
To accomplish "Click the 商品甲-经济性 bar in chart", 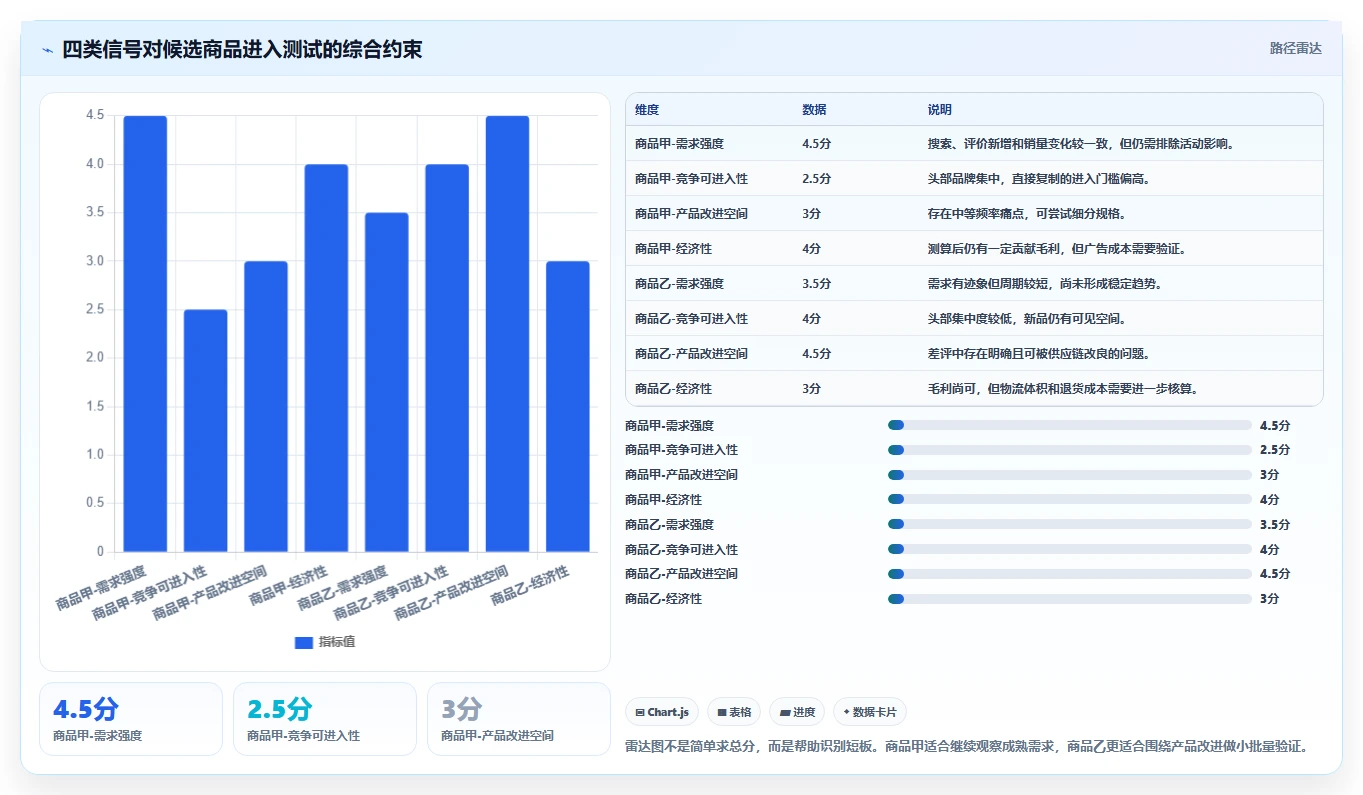I will [326, 358].
